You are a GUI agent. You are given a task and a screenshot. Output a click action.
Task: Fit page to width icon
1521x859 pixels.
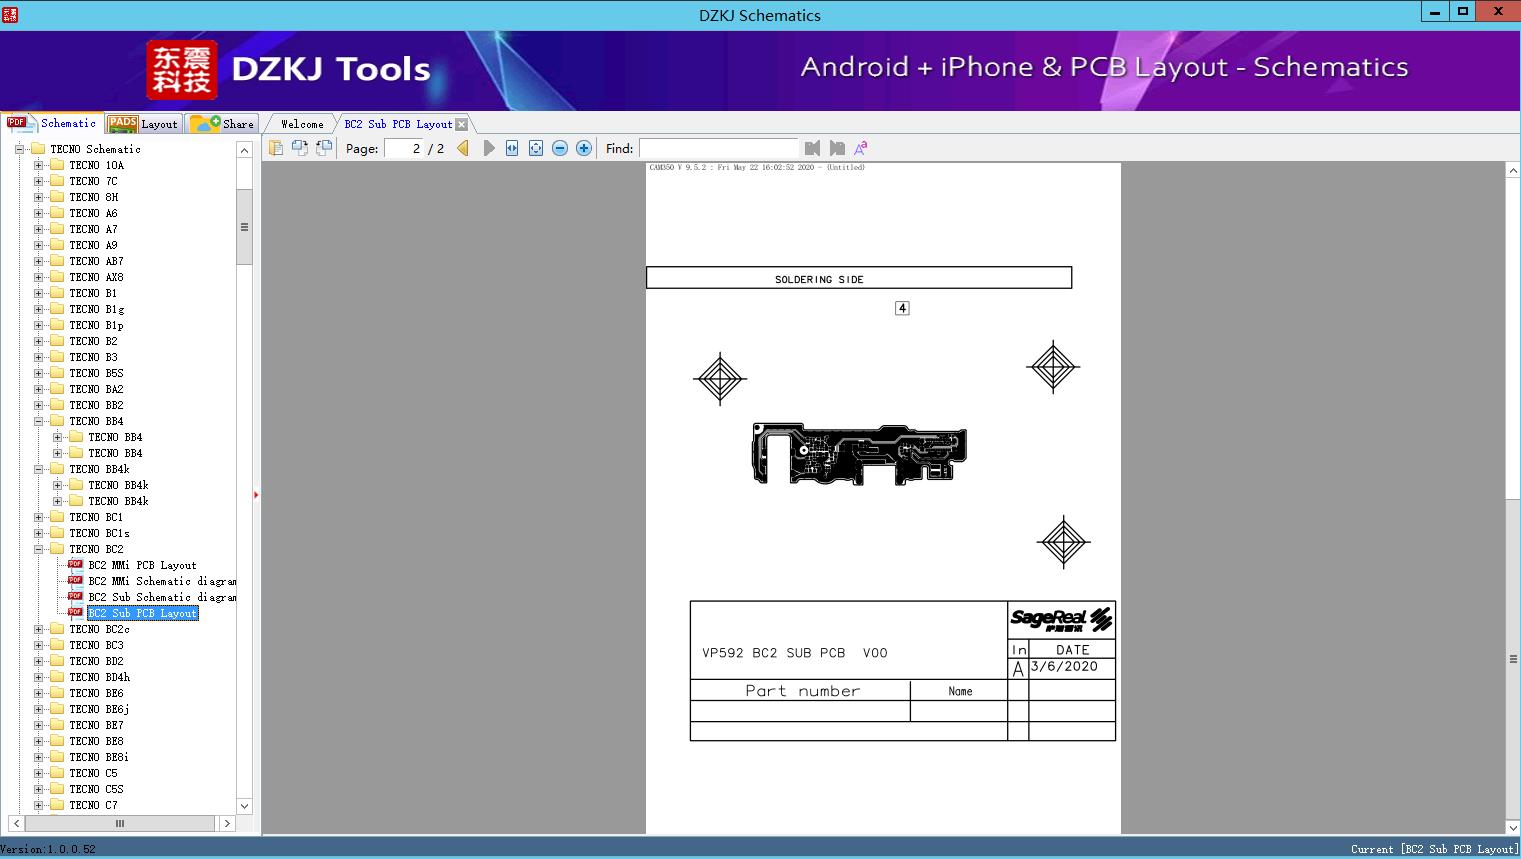click(x=512, y=148)
